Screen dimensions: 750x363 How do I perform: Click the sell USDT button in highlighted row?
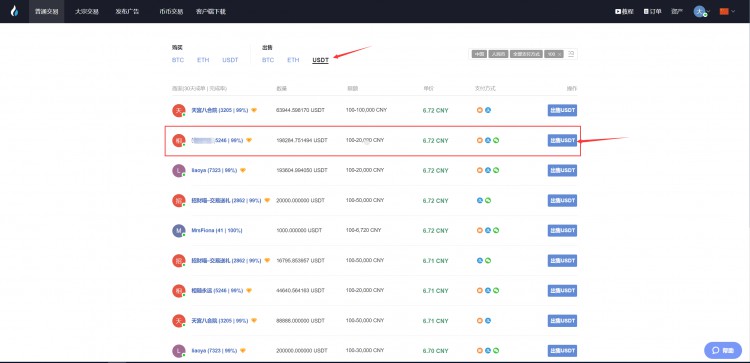click(x=562, y=141)
